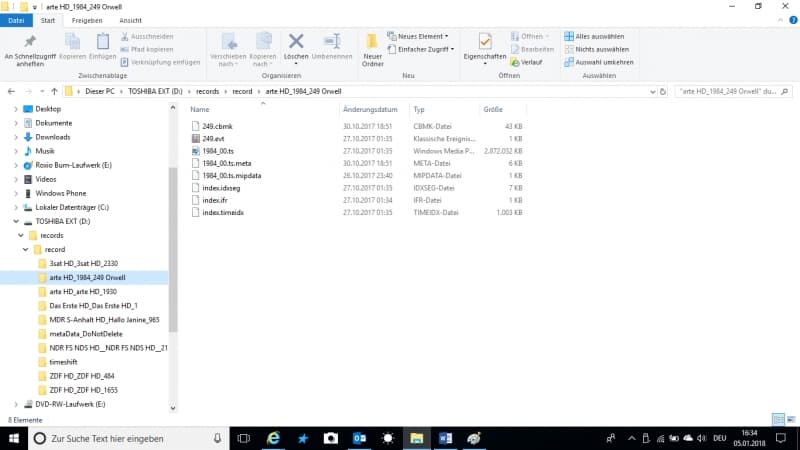800x450 pixels.
Task: Select file 1984_00.ts.meta
Action: click(x=227, y=163)
